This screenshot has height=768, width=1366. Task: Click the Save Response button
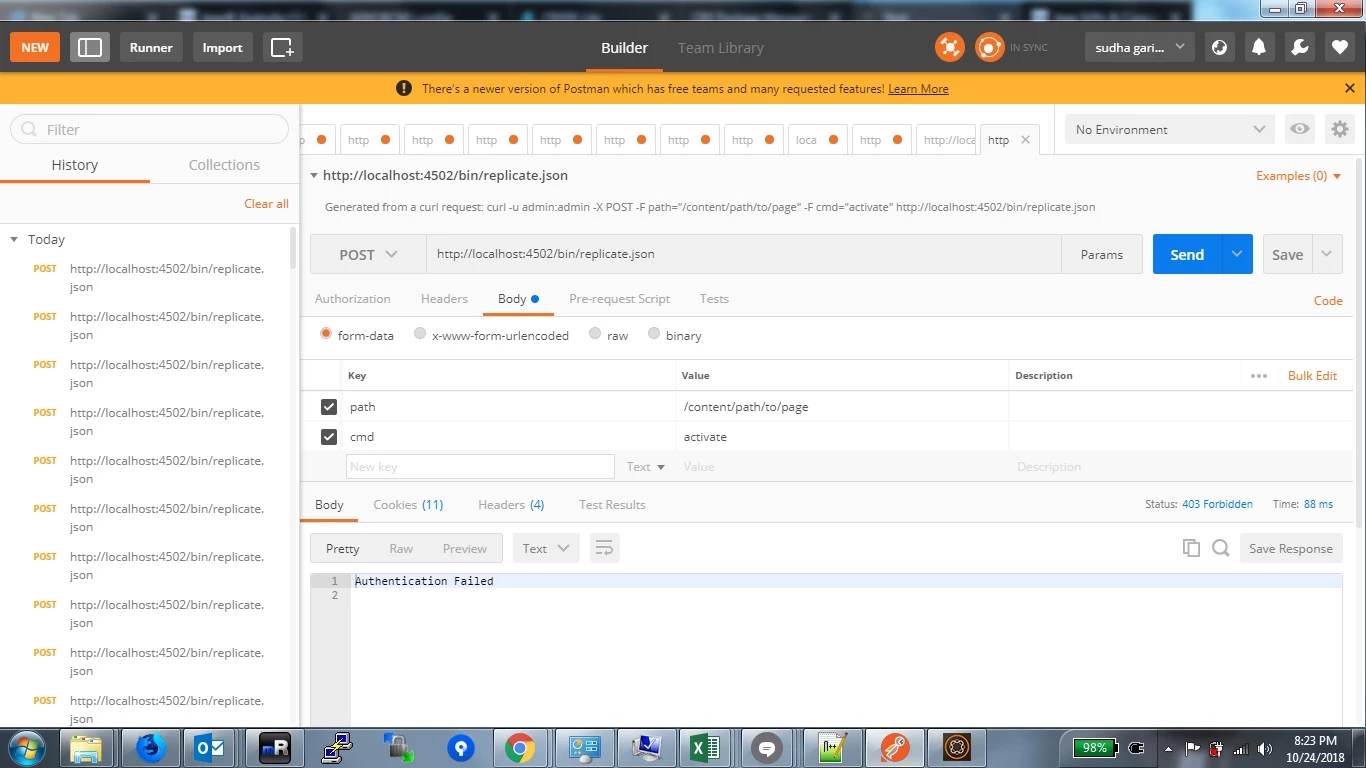pyautogui.click(x=1290, y=548)
